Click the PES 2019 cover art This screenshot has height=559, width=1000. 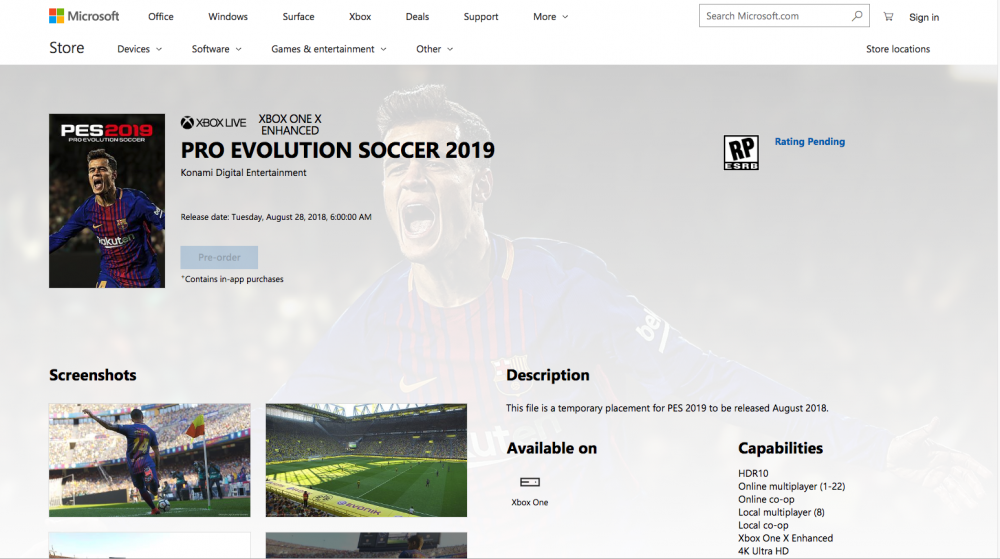107,200
